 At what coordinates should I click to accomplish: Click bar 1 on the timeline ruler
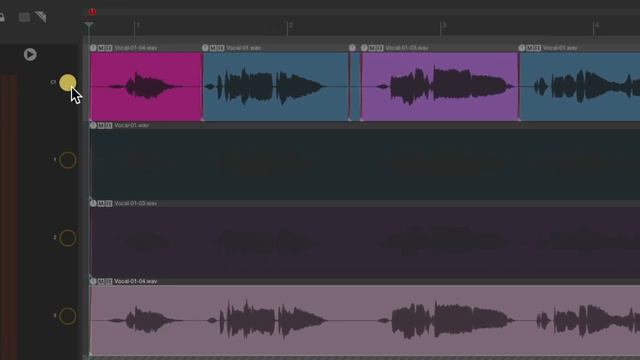pyautogui.click(x=138, y=25)
